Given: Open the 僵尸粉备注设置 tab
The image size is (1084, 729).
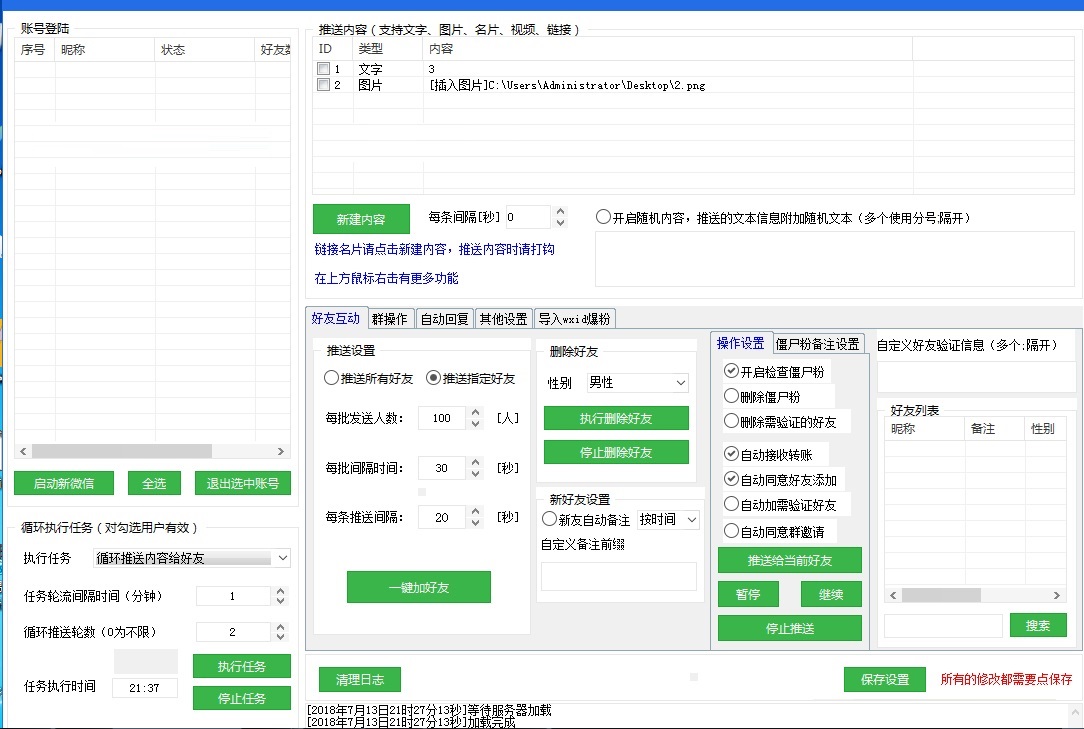Looking at the screenshot, I should (x=817, y=344).
